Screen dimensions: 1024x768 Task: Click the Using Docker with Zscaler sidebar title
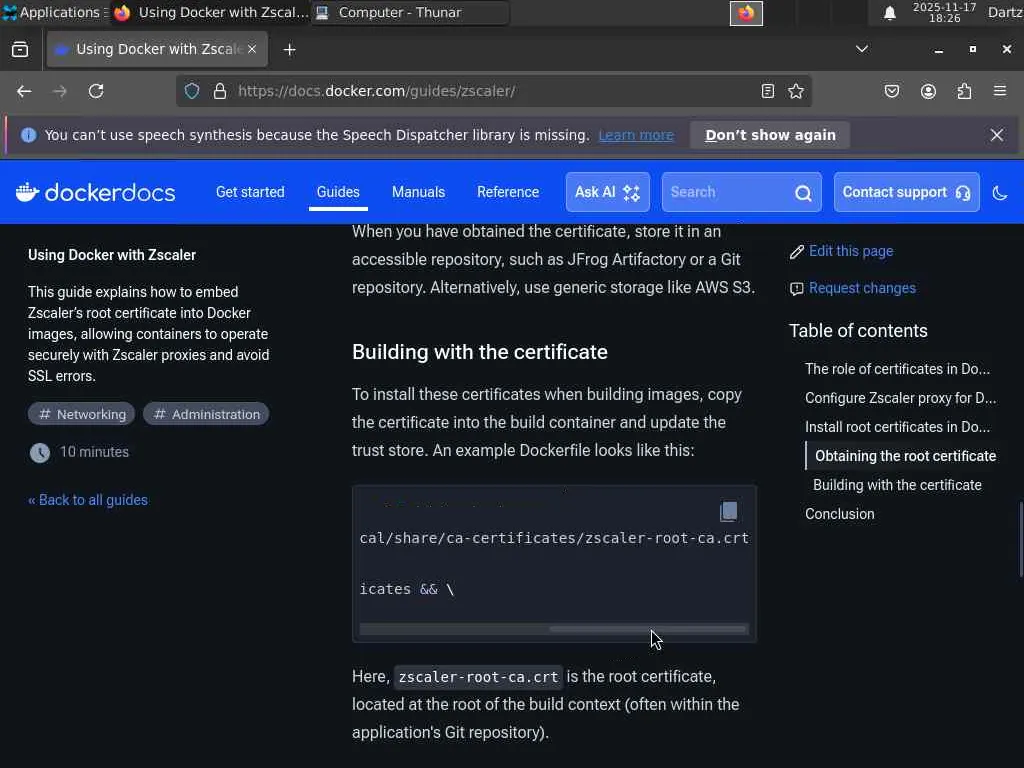pyautogui.click(x=112, y=255)
